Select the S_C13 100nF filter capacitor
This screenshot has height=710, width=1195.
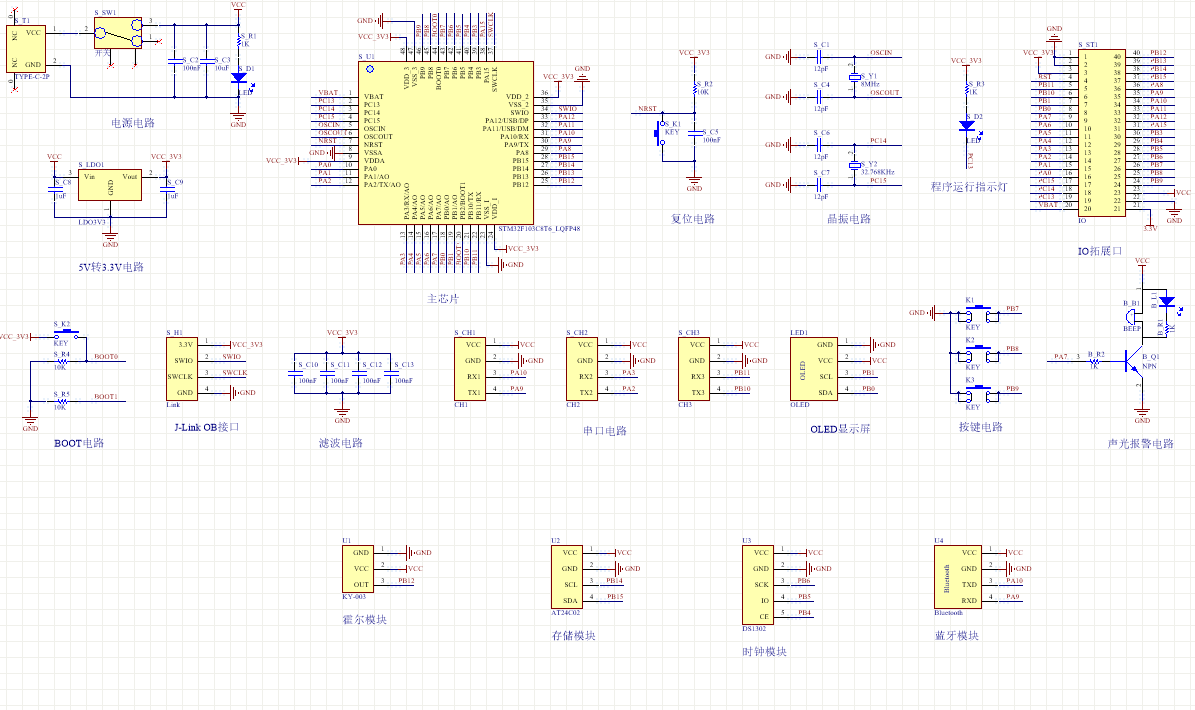point(390,373)
